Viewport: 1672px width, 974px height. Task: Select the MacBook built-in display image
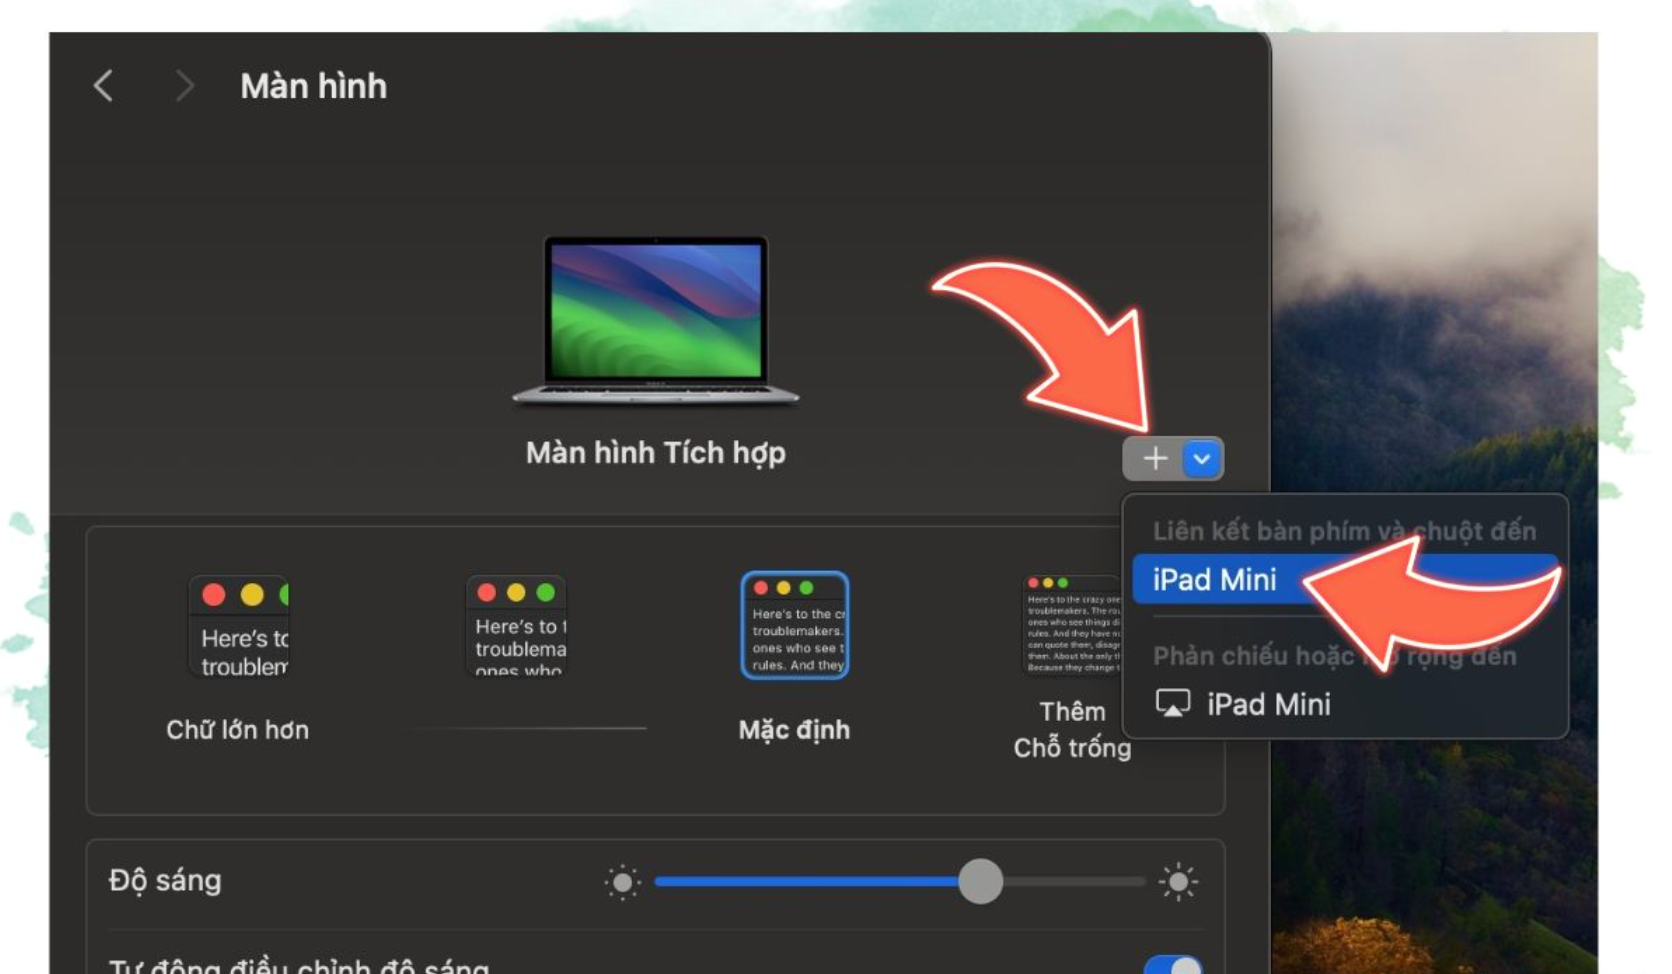point(655,318)
